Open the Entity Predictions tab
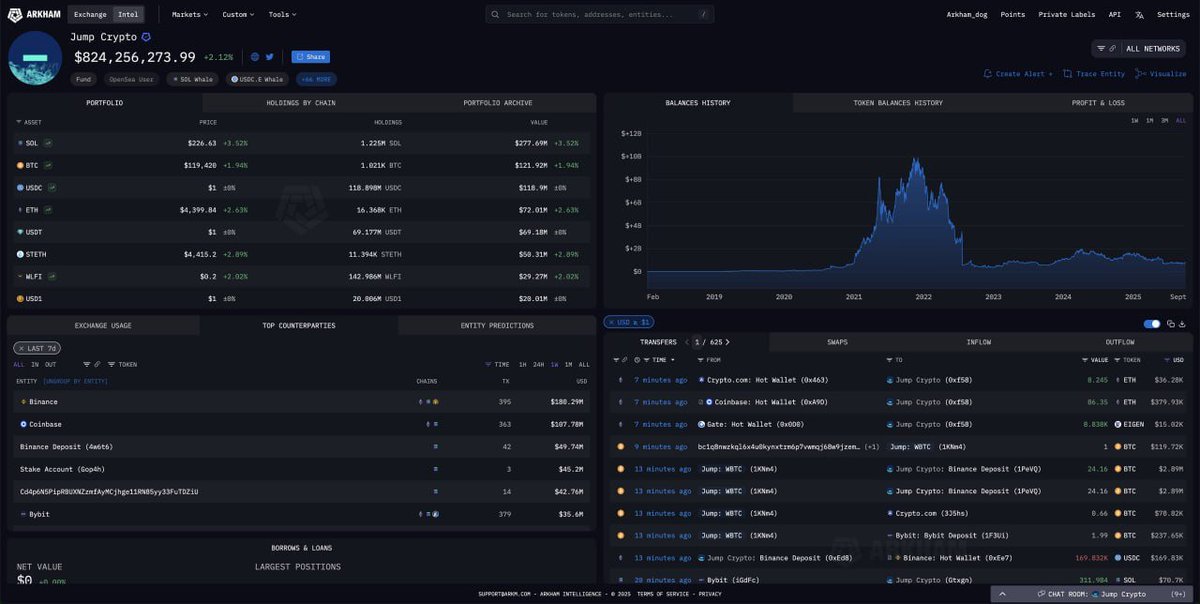Viewport: 1200px width, 604px height. pyautogui.click(x=497, y=326)
